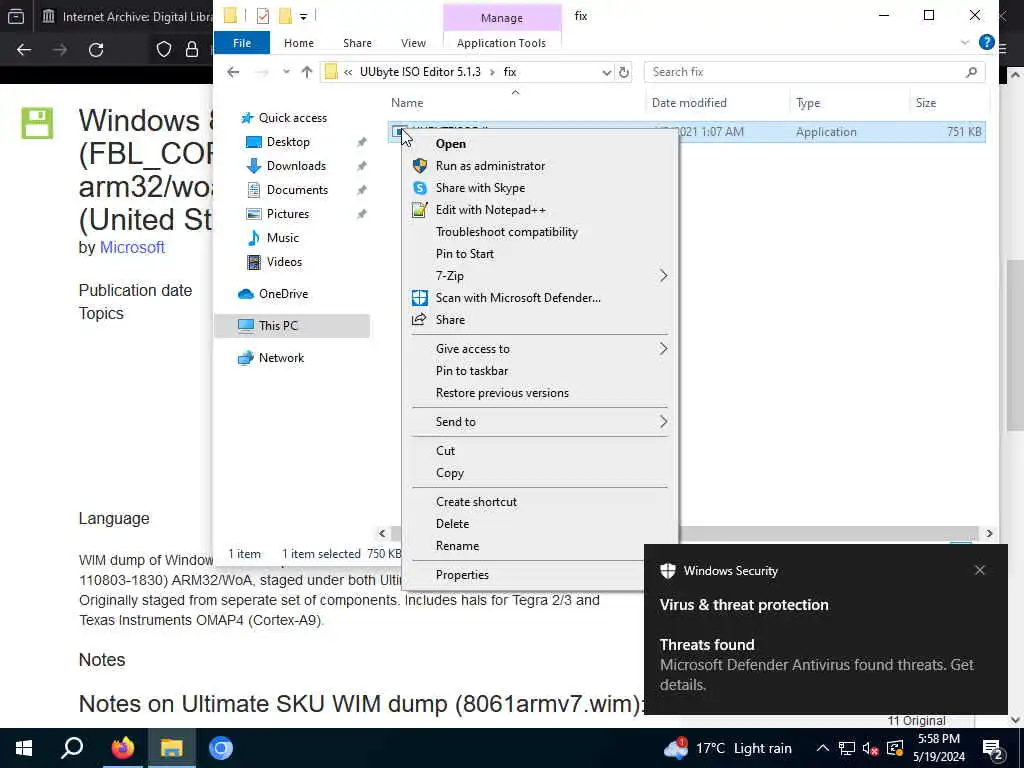Choose Edit with Notepad++
This screenshot has width=1024, height=768.
point(490,210)
